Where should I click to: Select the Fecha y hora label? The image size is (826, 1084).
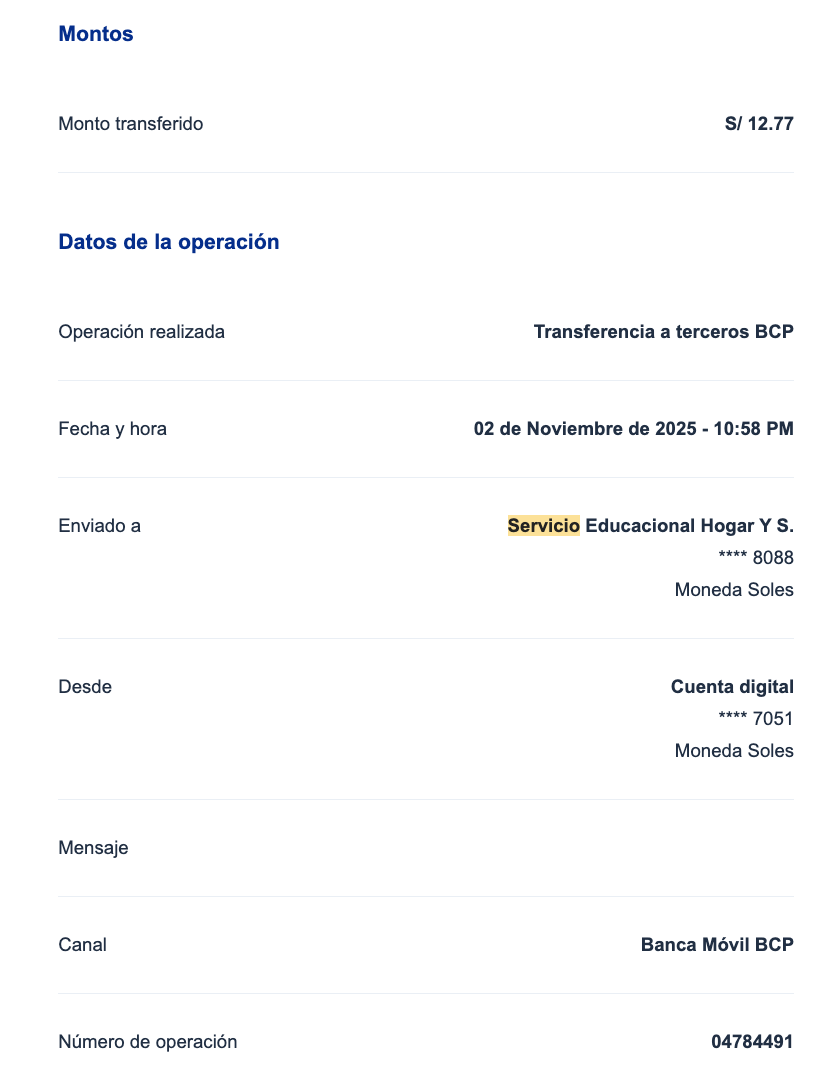tap(113, 429)
